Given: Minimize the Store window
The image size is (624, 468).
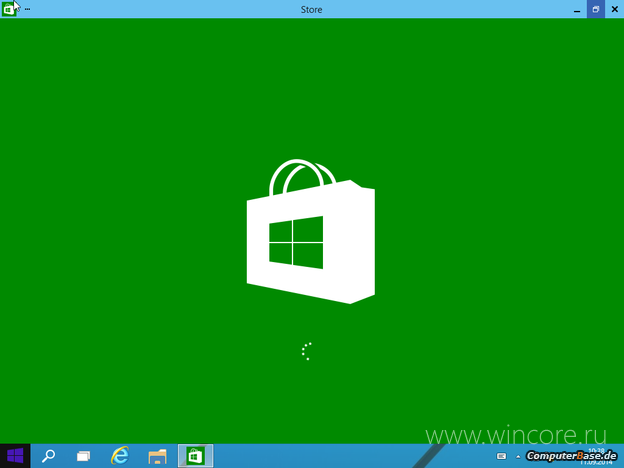Looking at the screenshot, I should (x=577, y=9).
